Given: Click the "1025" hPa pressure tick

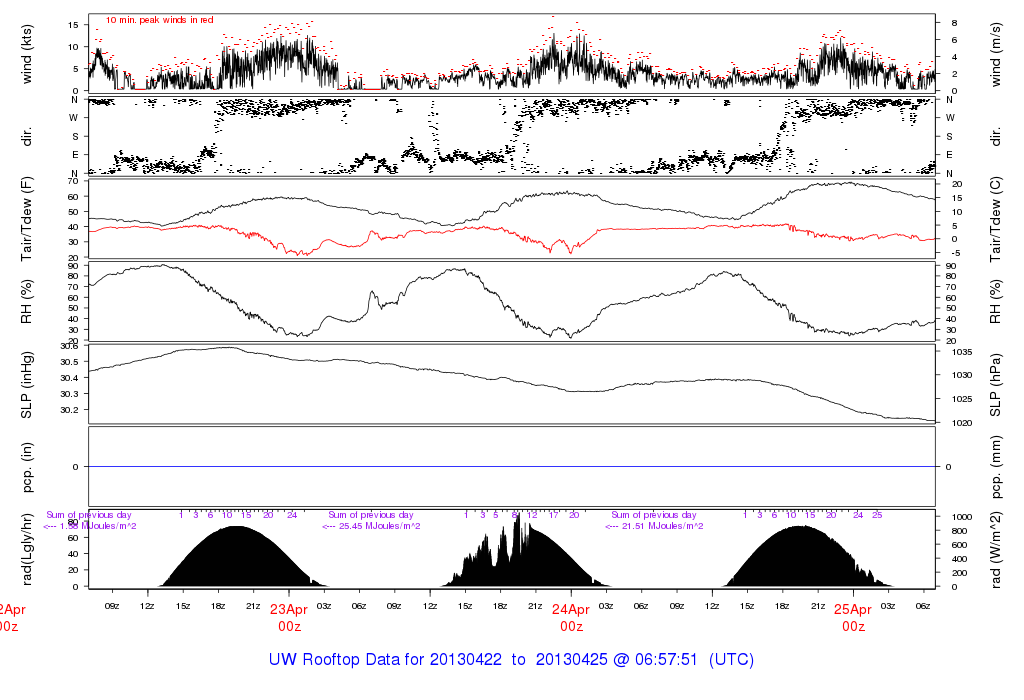Looking at the screenshot, I should tap(962, 399).
